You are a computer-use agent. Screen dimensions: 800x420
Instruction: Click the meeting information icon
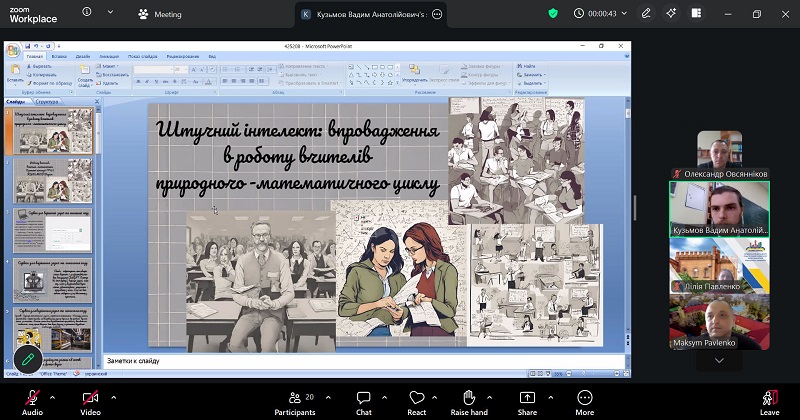point(87,12)
